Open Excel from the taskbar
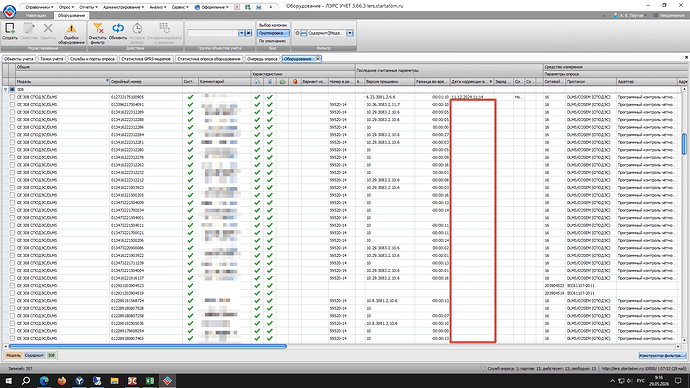This screenshot has height=388, width=690. pos(150,381)
